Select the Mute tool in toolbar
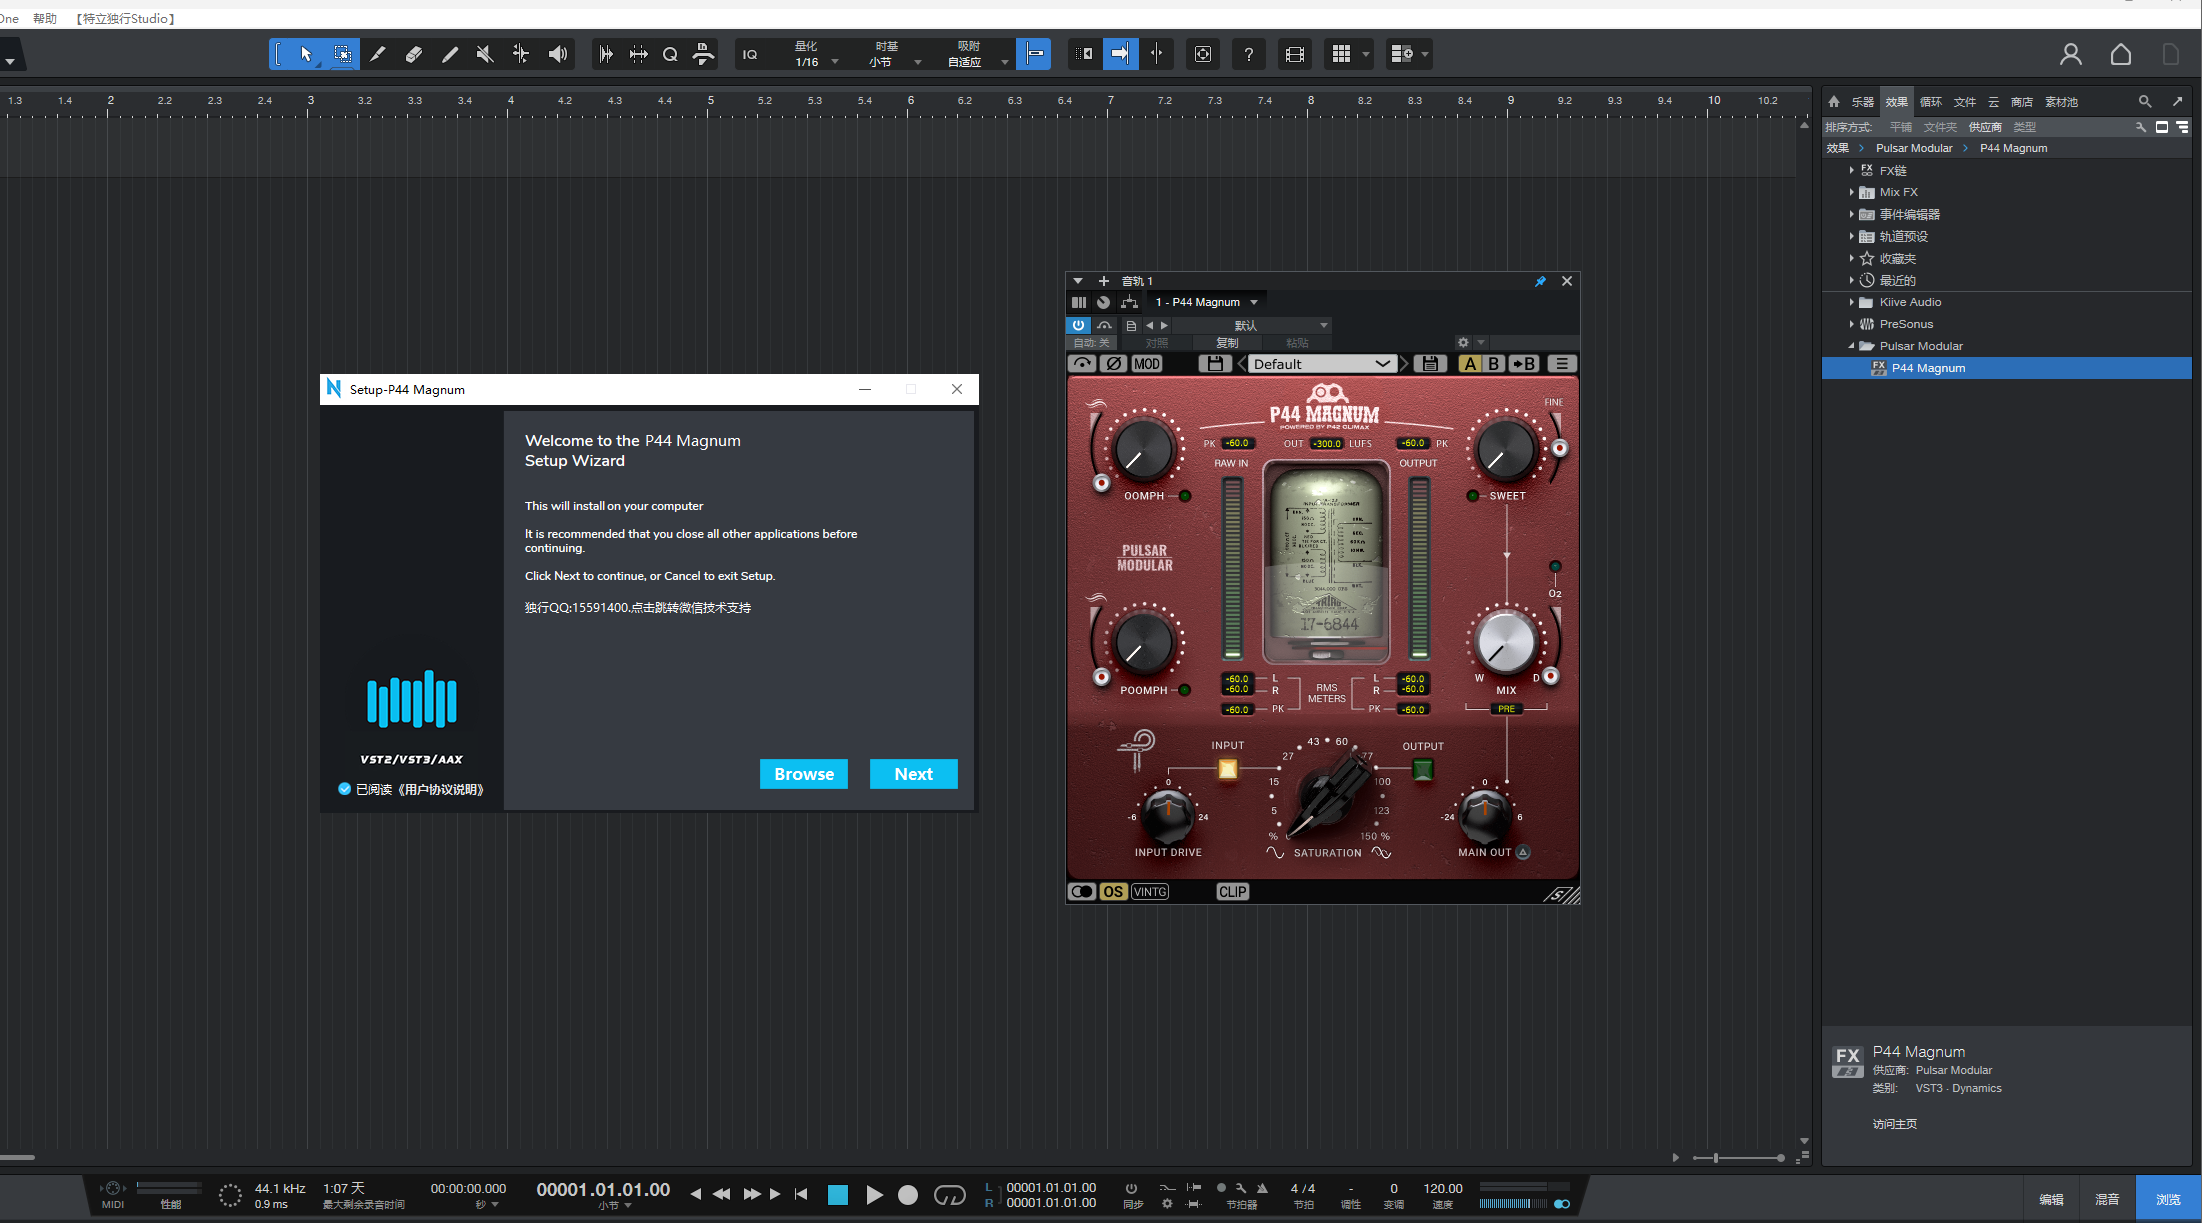The width and height of the screenshot is (2202, 1223). 485,54
